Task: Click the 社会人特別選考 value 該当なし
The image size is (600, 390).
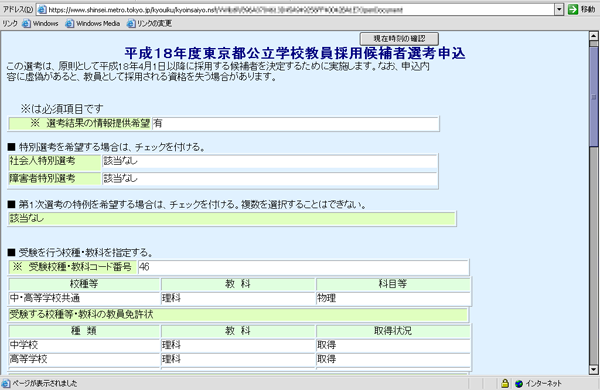Action: [270, 161]
